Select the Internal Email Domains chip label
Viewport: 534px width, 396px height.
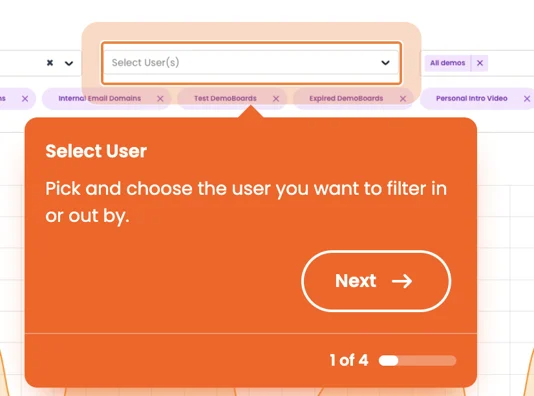pyautogui.click(x=99, y=98)
